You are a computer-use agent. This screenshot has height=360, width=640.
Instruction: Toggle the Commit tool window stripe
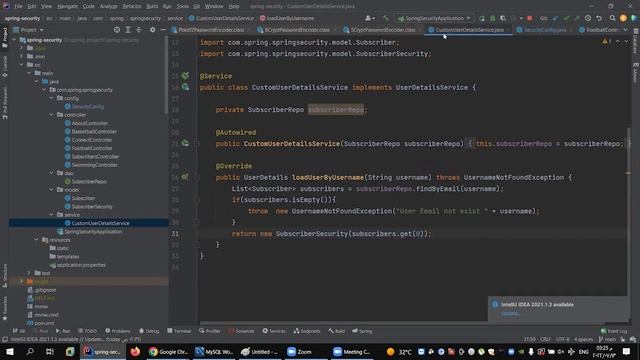(x=5, y=67)
